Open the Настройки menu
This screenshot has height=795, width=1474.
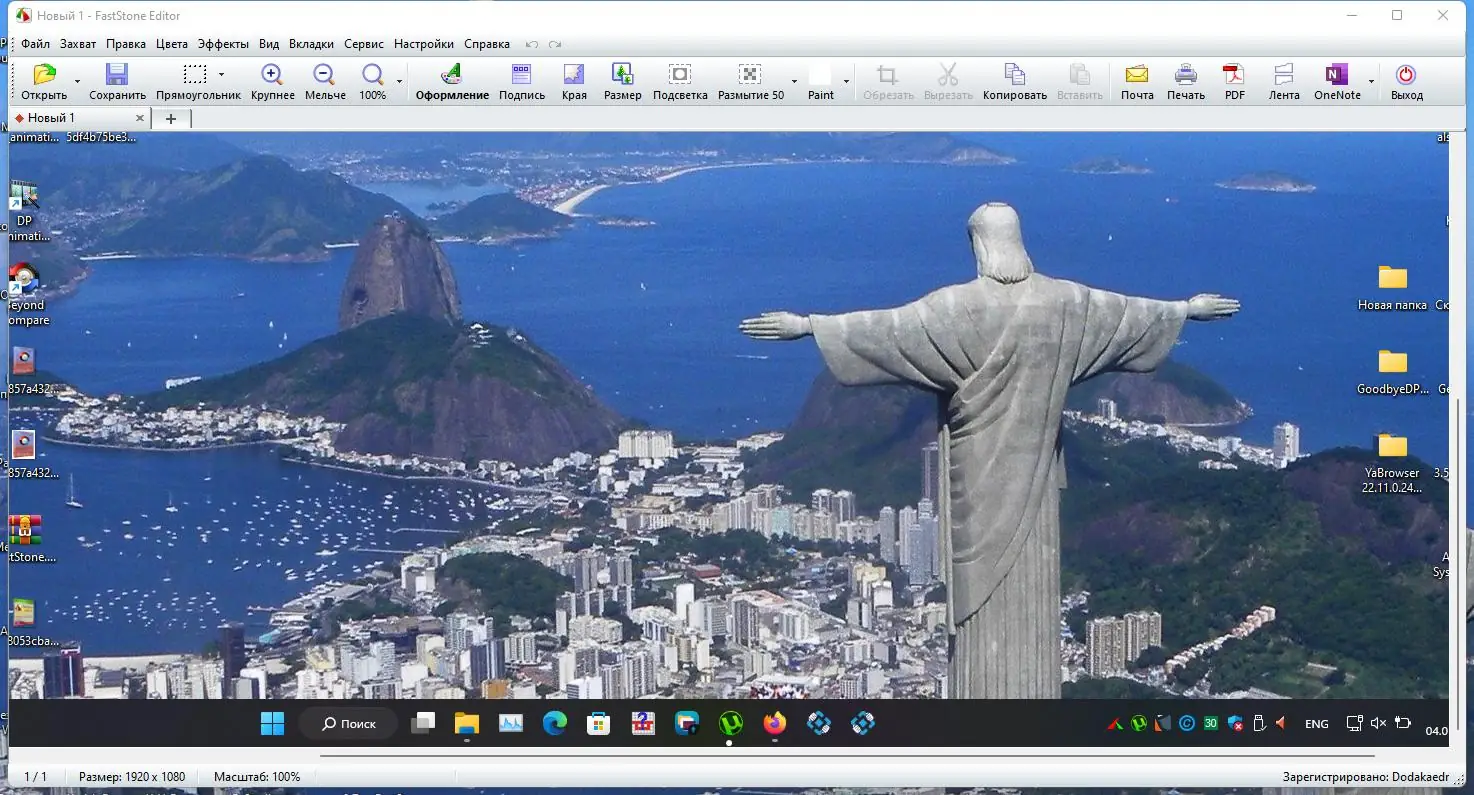(424, 44)
